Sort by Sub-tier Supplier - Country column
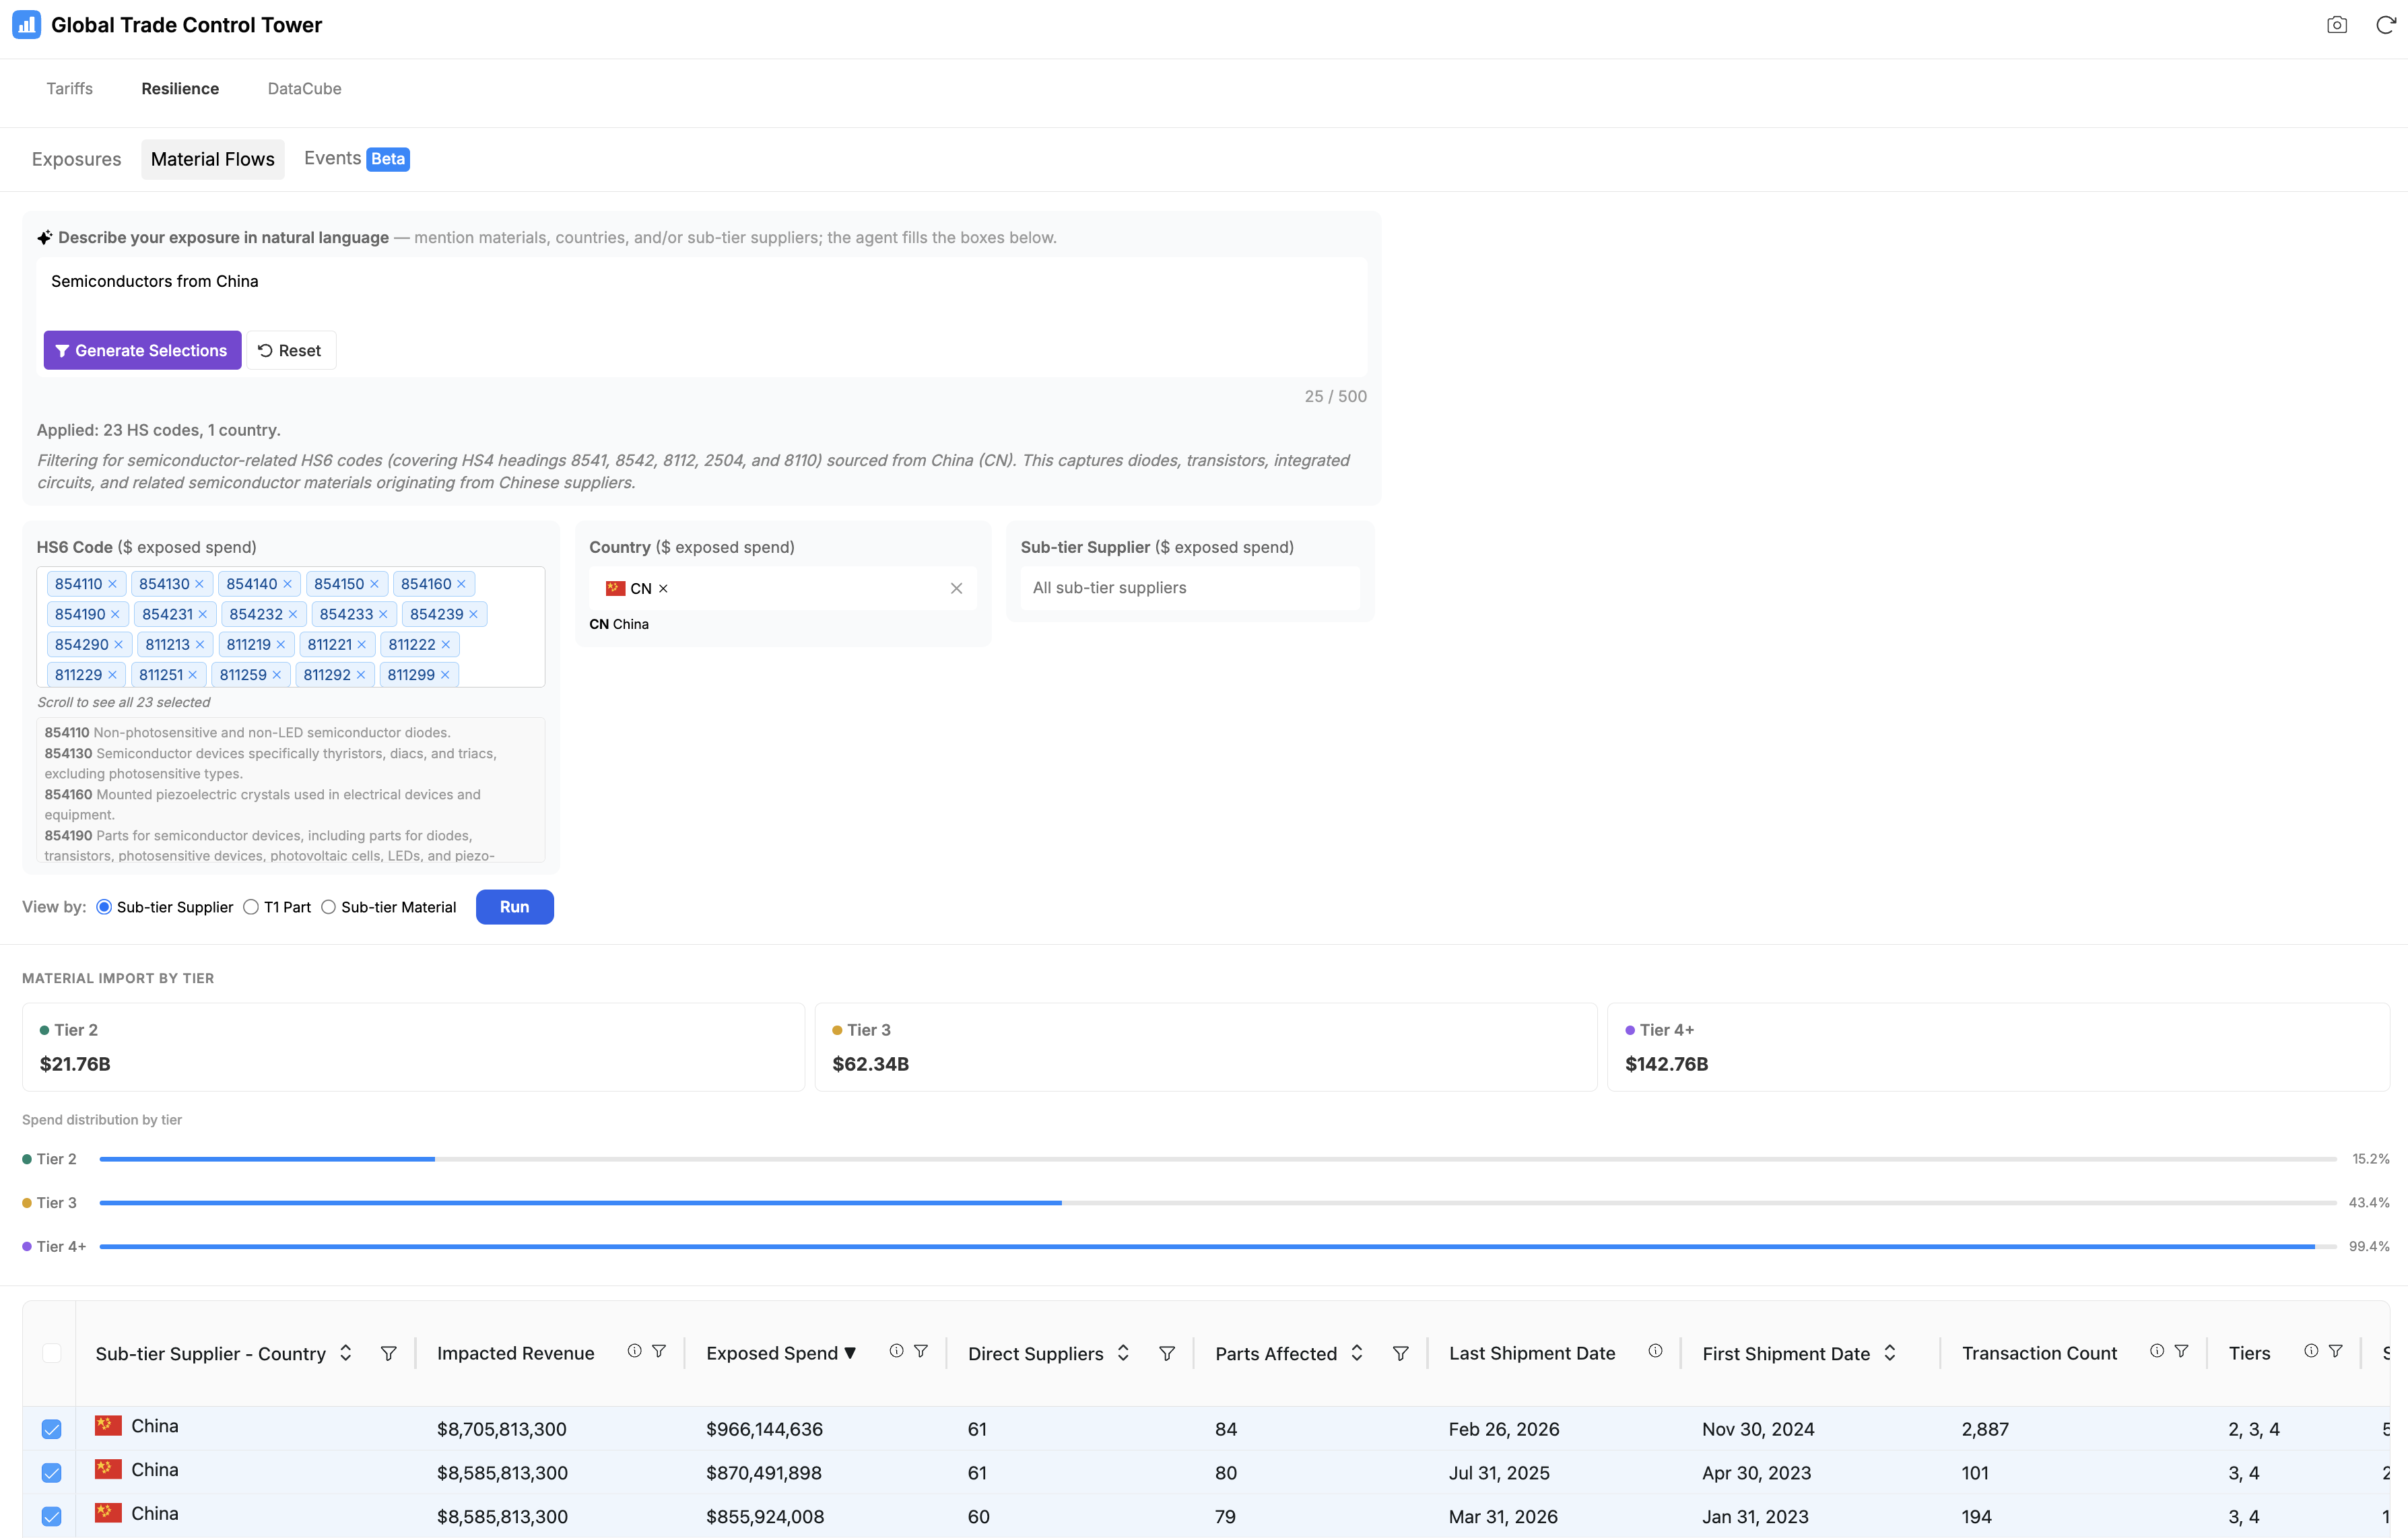 [x=346, y=1353]
